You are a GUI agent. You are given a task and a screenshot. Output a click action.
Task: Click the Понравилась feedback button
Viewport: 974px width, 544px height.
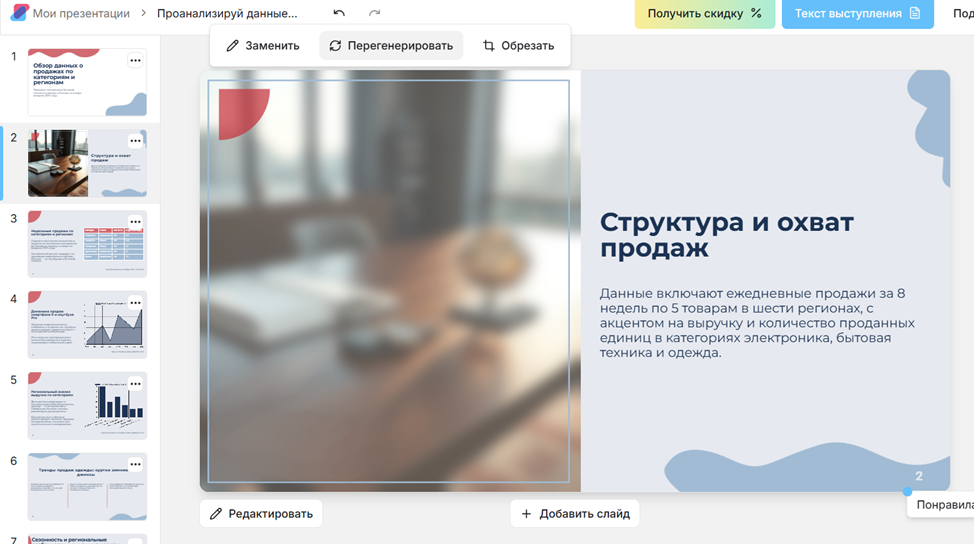click(940, 505)
